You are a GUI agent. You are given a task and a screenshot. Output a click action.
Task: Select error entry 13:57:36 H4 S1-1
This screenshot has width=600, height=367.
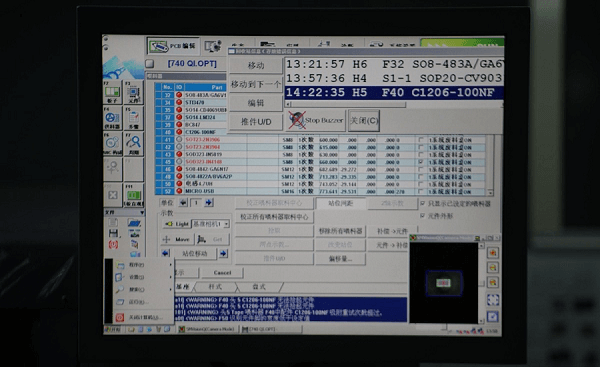(x=394, y=78)
